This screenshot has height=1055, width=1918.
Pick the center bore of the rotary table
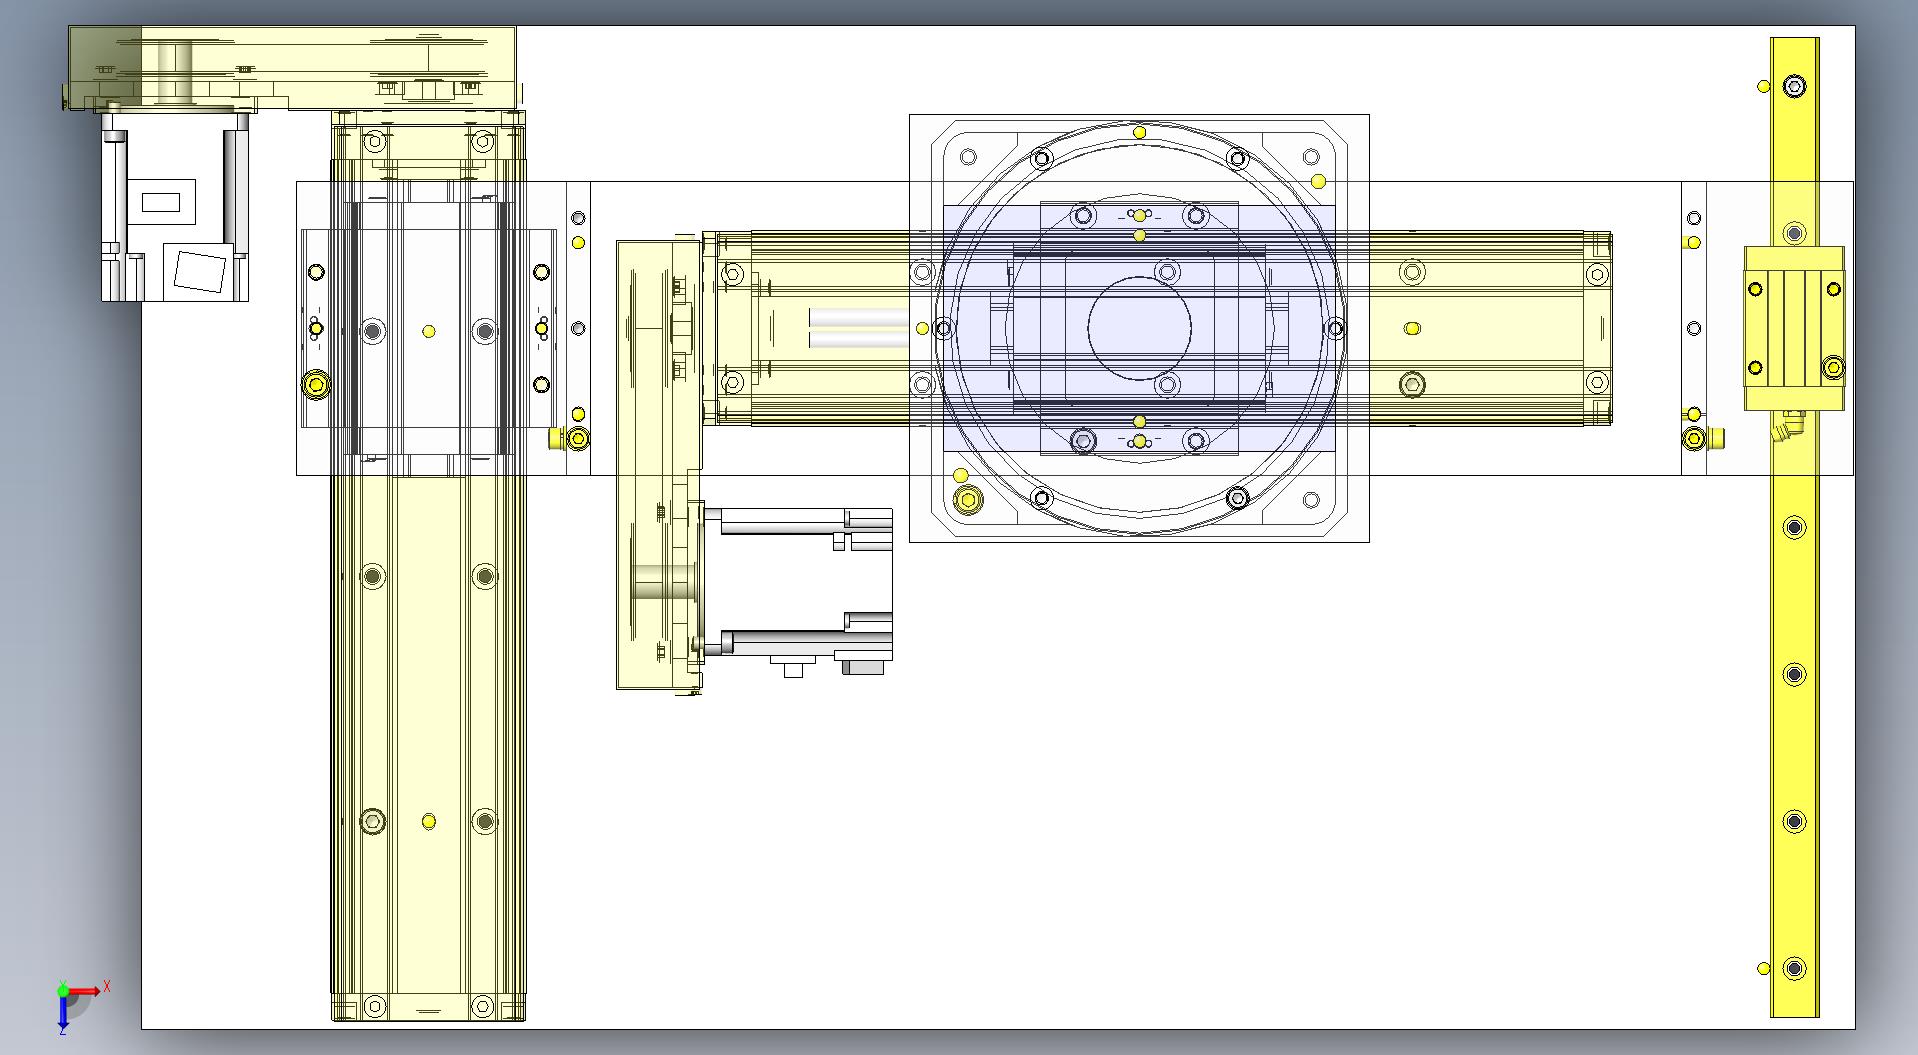click(1139, 328)
